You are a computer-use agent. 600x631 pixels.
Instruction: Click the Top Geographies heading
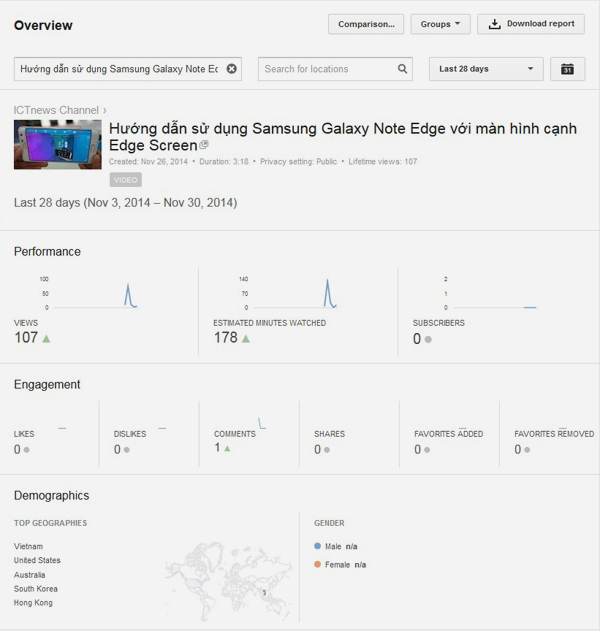pos(50,523)
